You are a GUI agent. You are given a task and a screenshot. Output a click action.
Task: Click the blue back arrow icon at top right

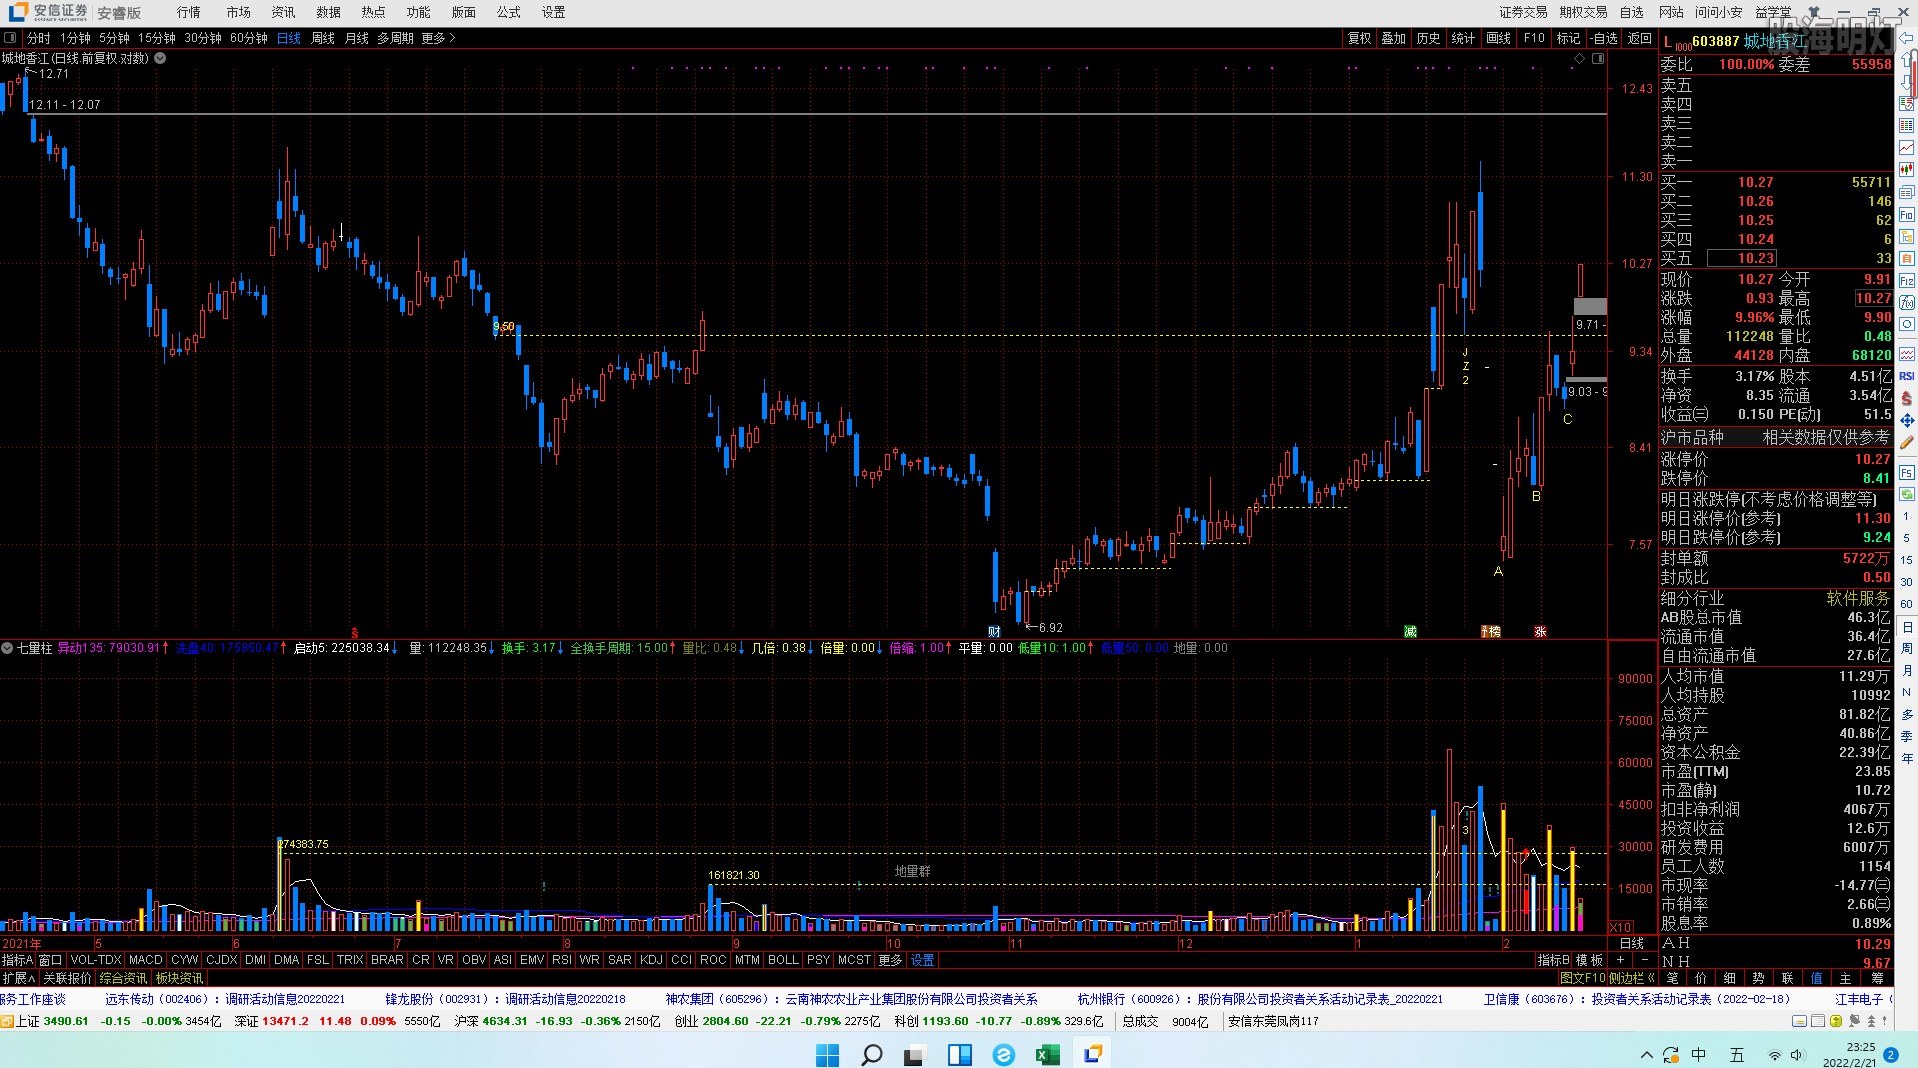tap(1907, 37)
